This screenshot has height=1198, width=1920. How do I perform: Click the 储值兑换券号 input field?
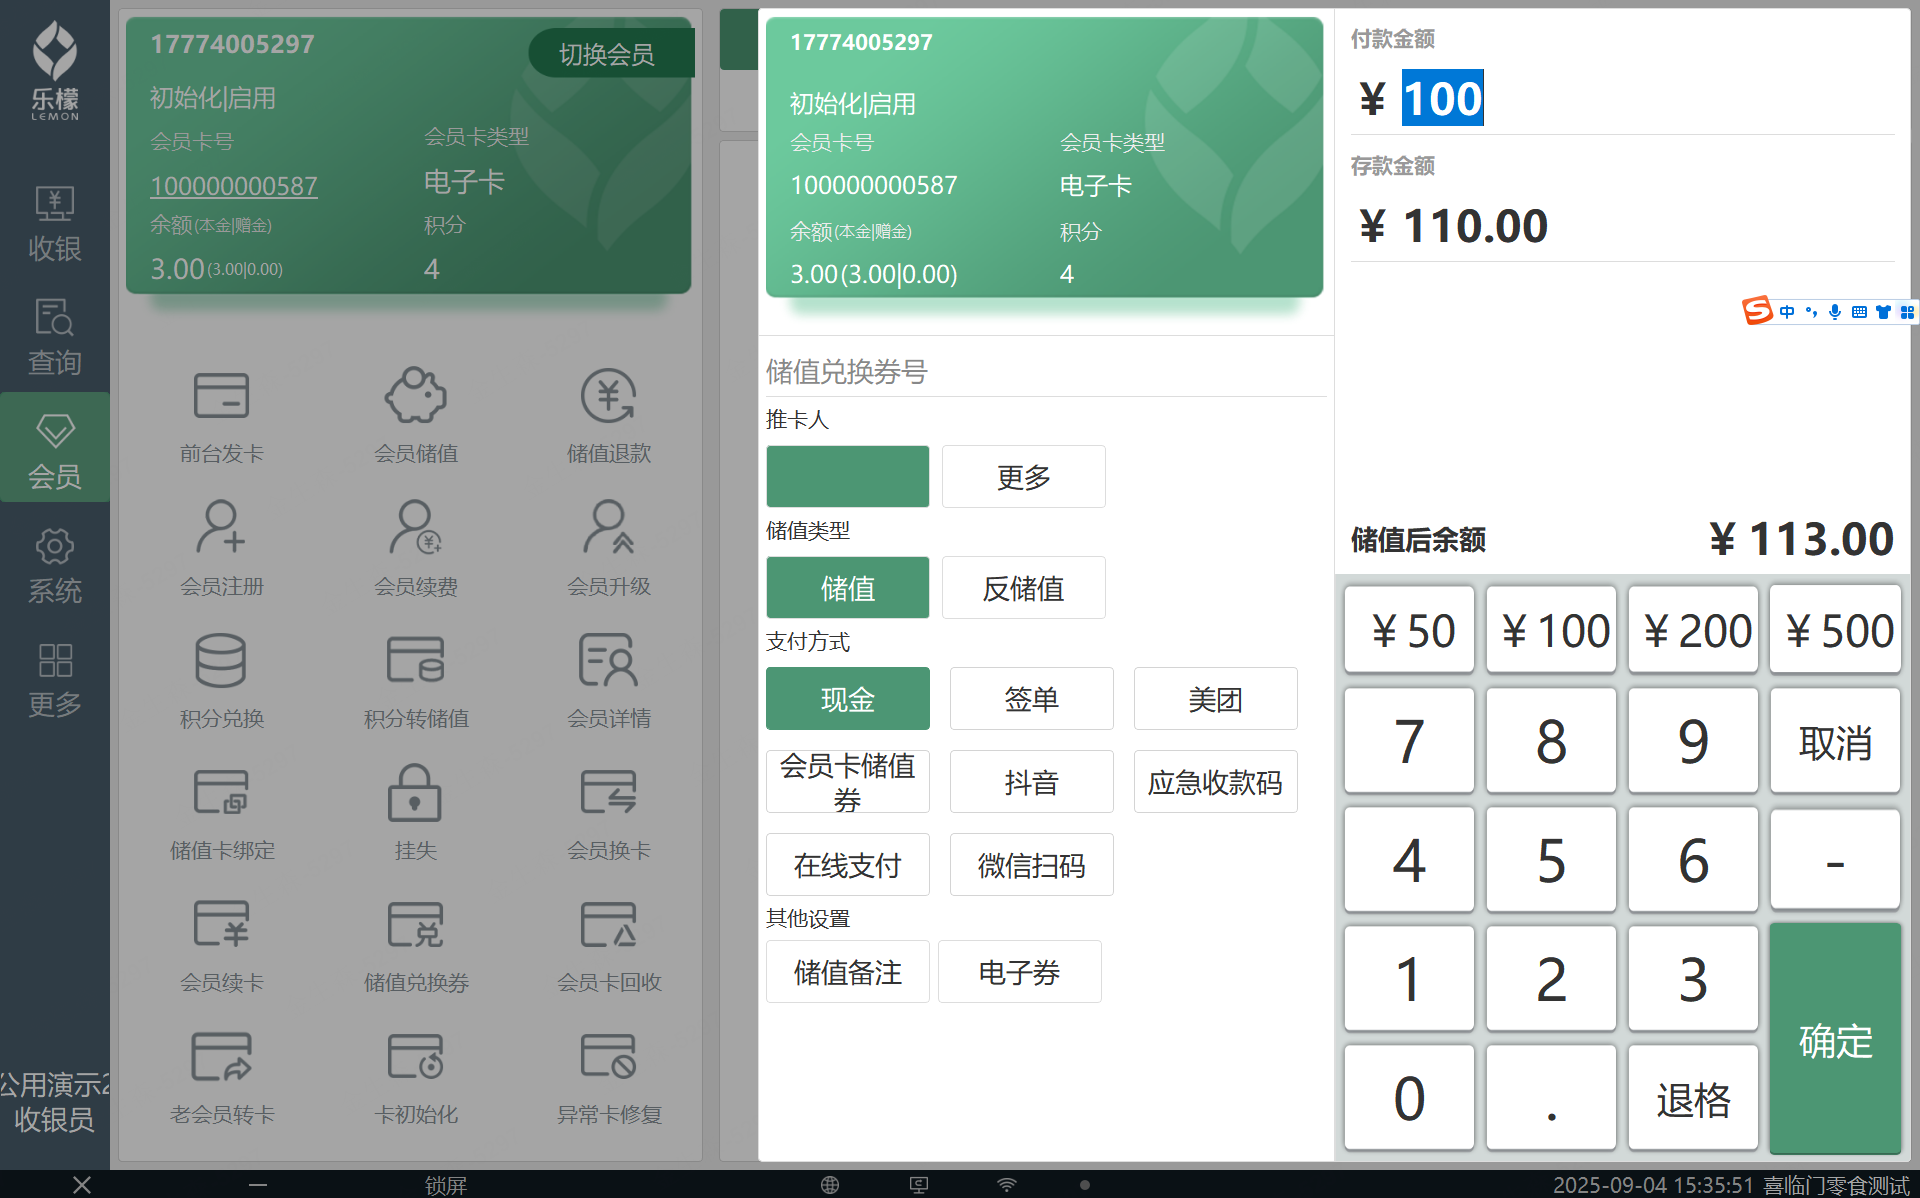pyautogui.click(x=1045, y=372)
